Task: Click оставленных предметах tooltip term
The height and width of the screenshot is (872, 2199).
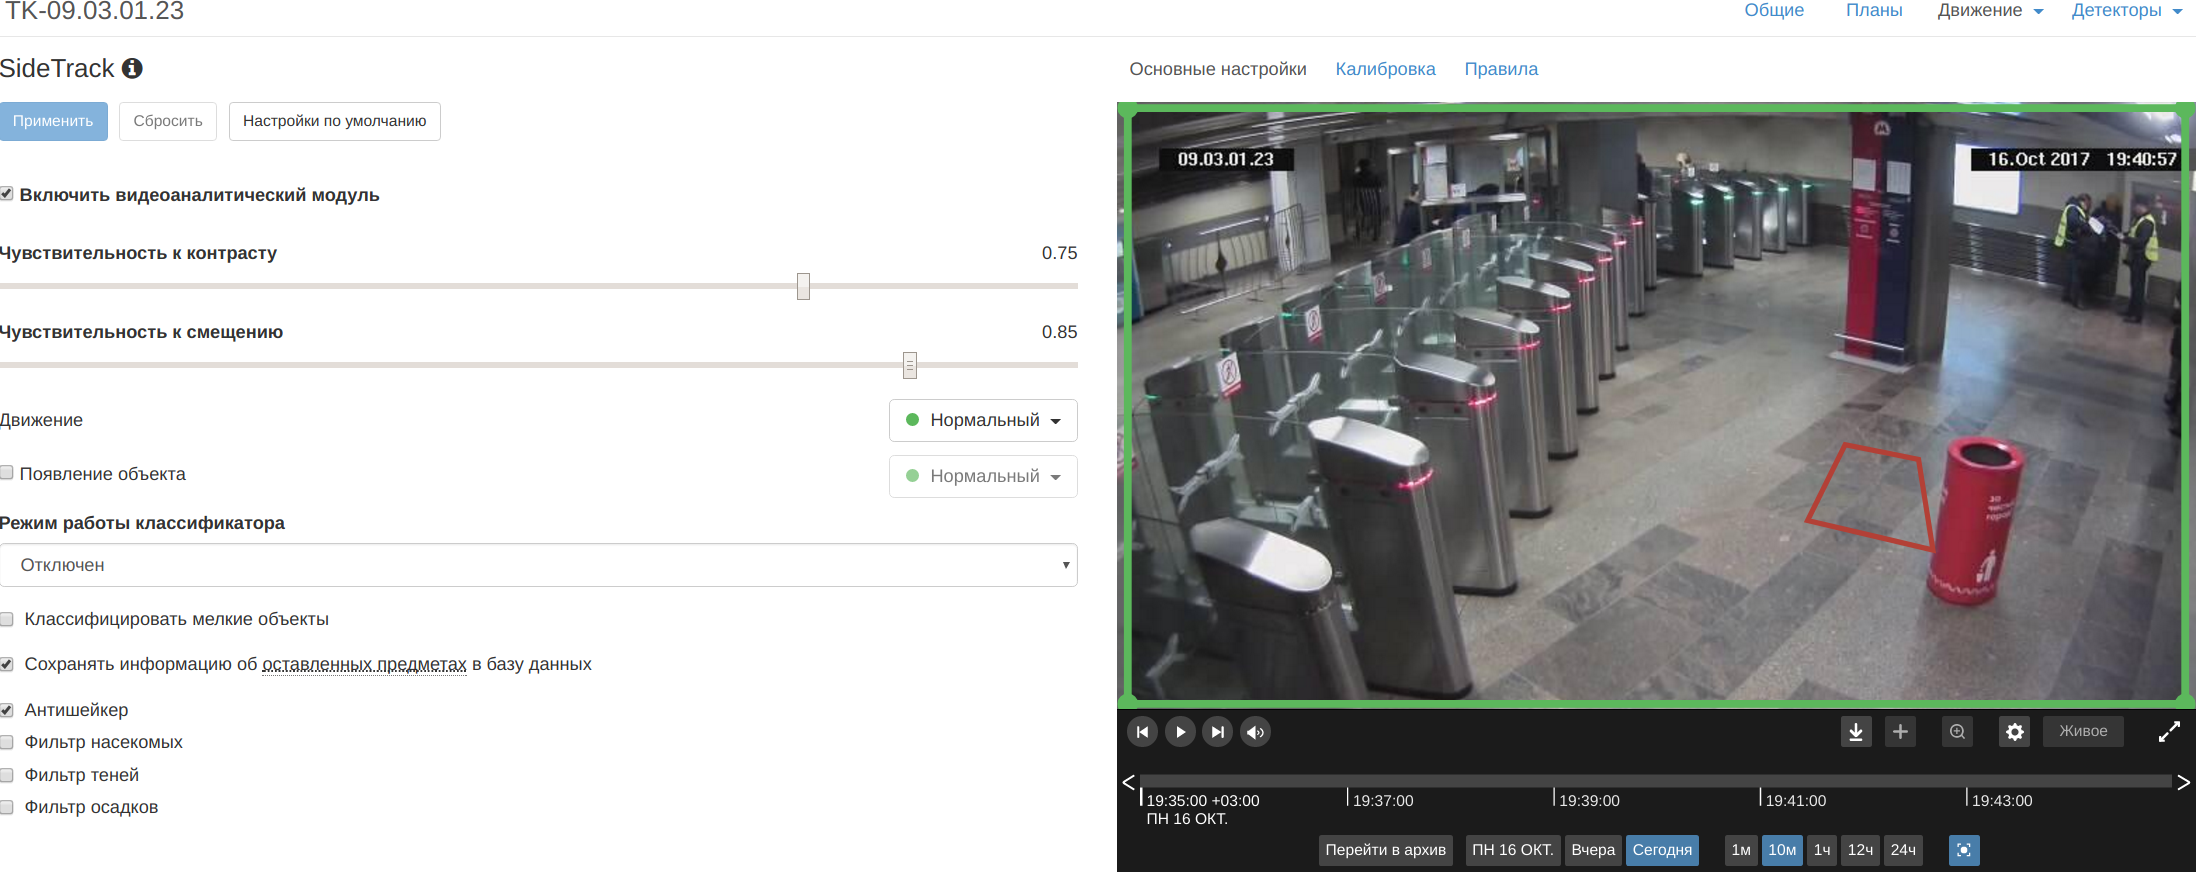Action: [x=364, y=664]
